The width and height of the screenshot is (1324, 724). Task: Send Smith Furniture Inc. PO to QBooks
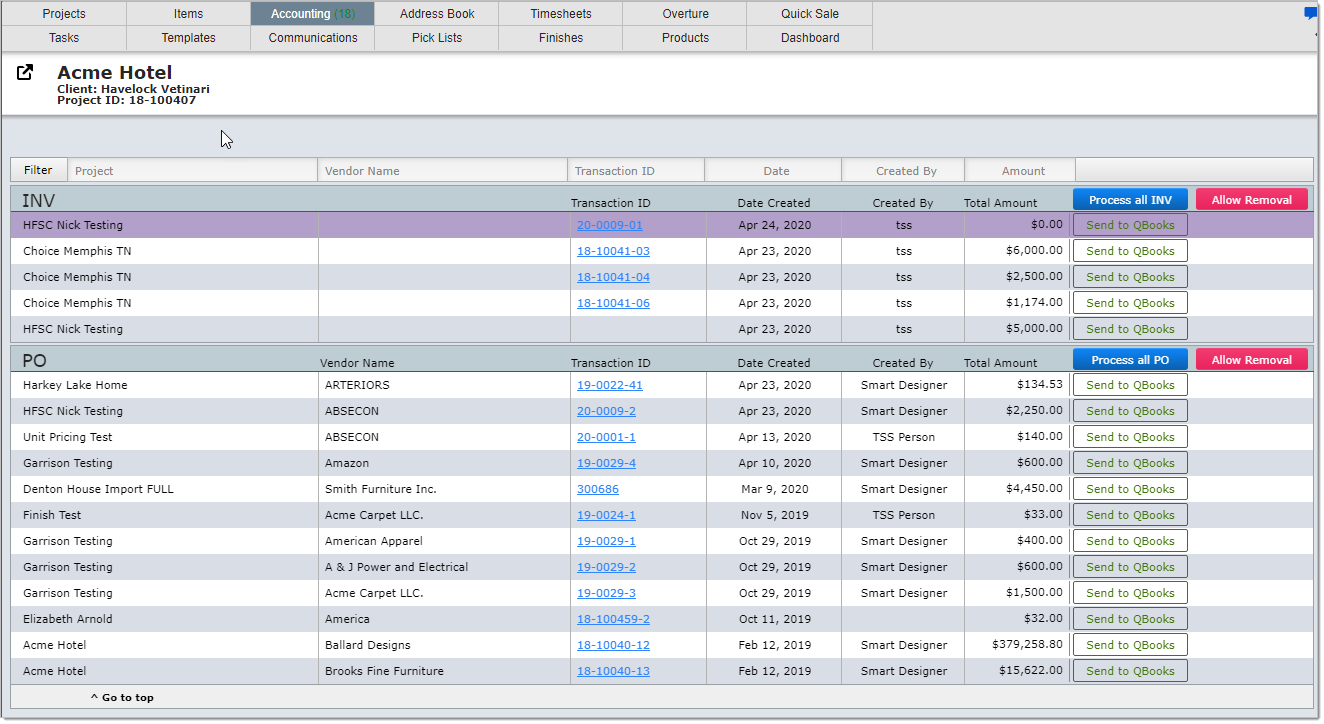click(1130, 489)
